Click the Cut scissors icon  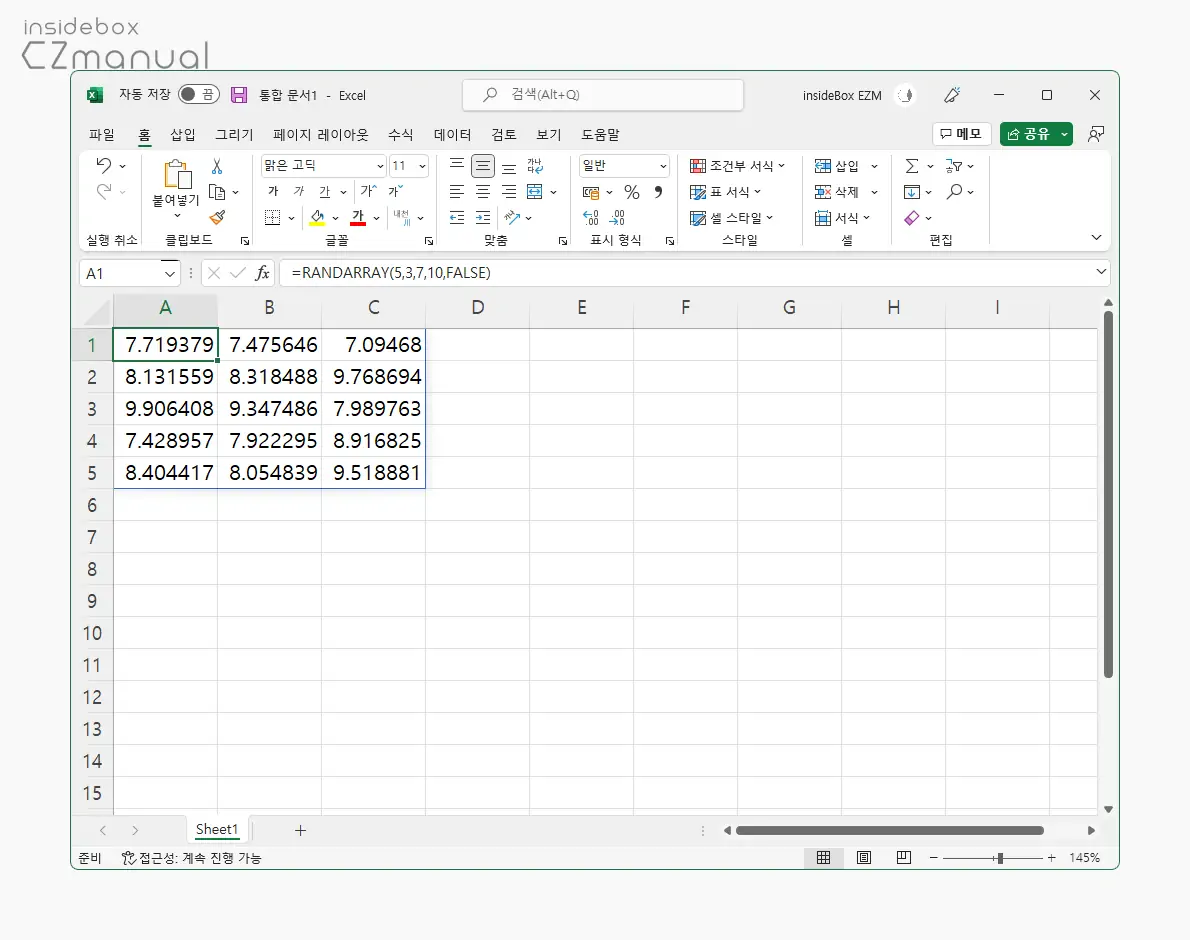217,166
